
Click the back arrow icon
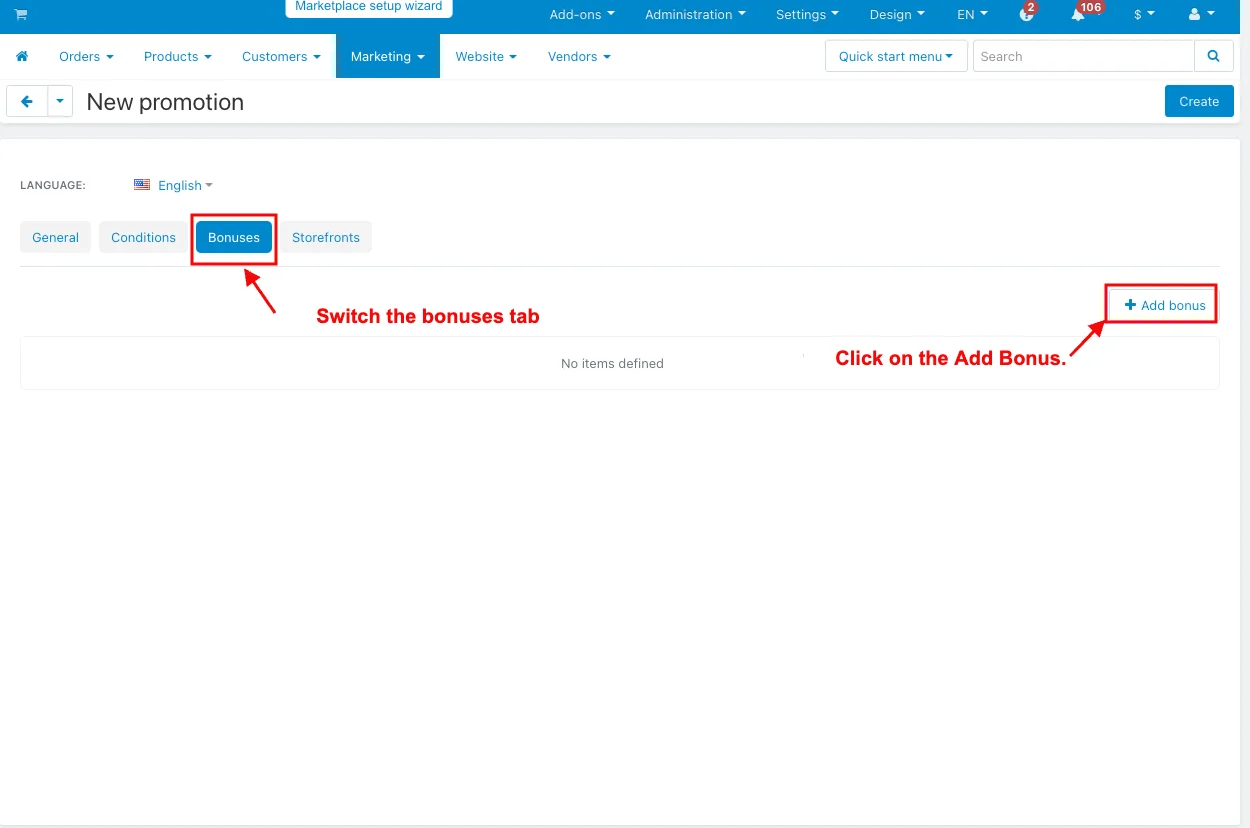27,102
